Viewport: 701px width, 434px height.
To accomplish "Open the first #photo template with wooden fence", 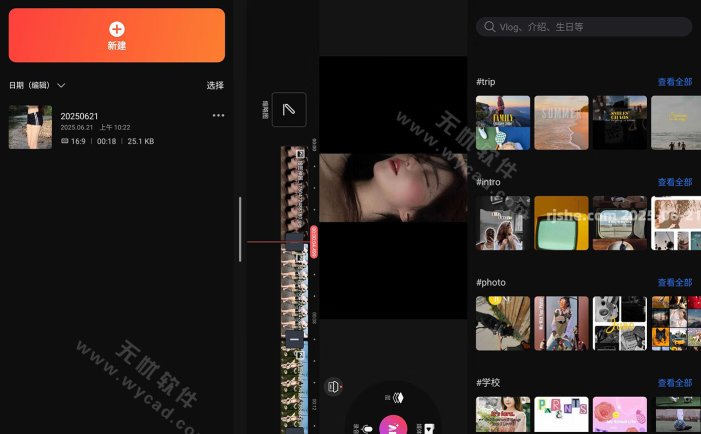I will (x=503, y=323).
